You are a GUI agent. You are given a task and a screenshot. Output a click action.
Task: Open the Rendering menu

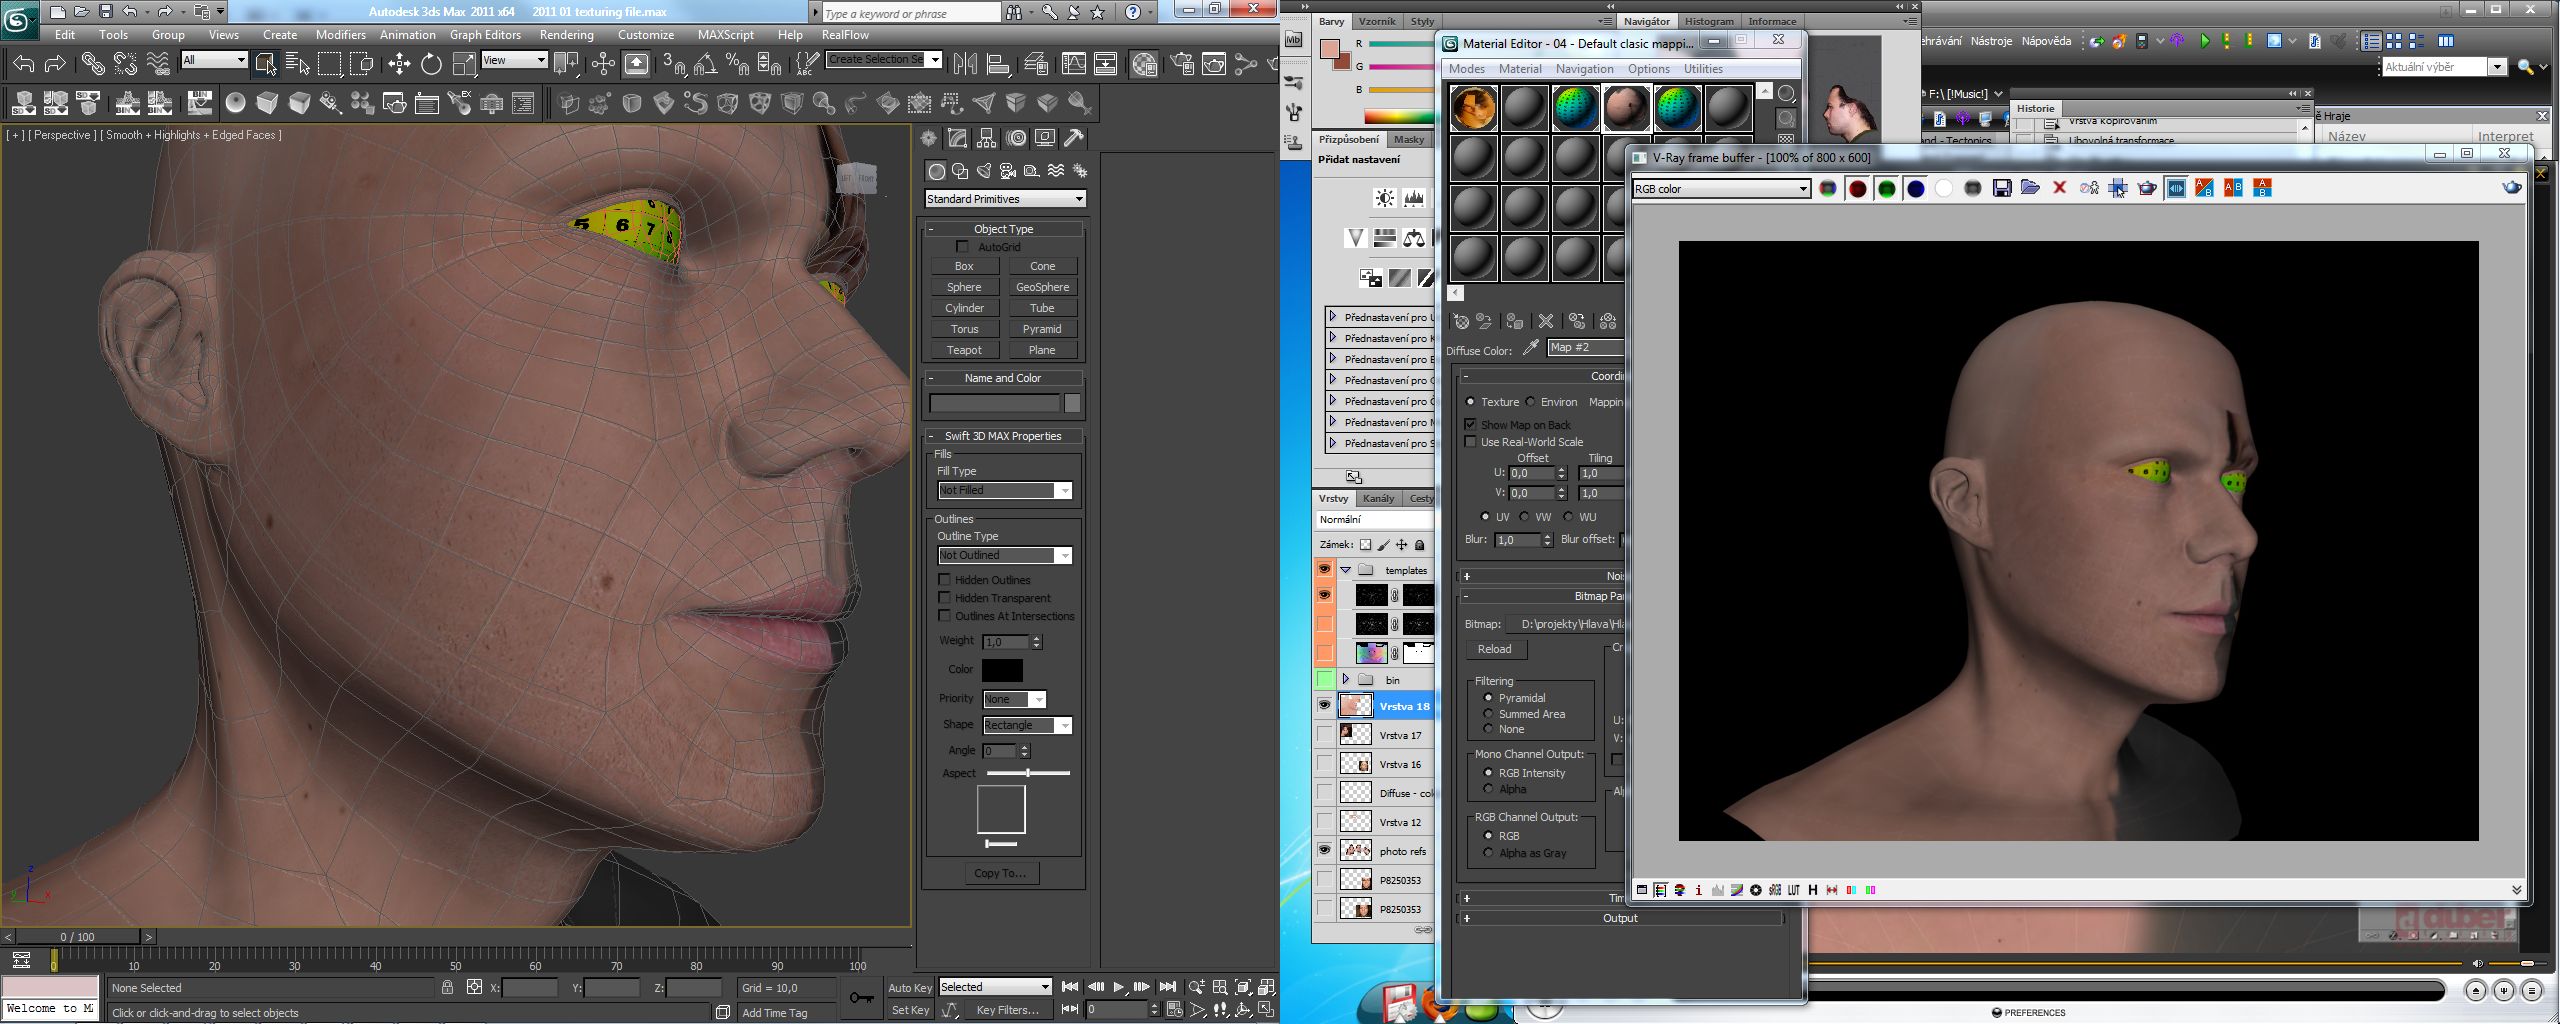click(x=566, y=34)
